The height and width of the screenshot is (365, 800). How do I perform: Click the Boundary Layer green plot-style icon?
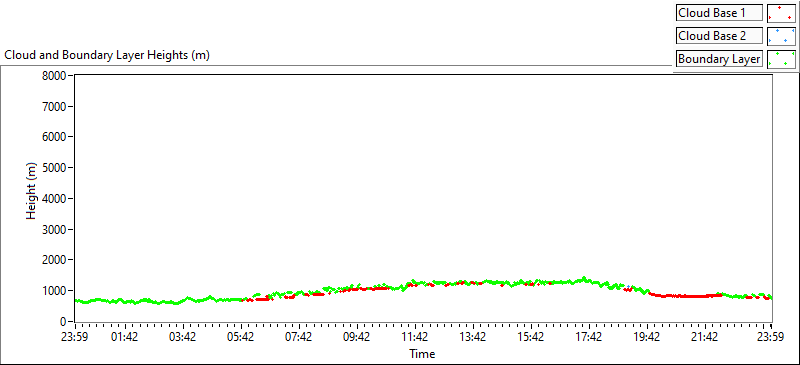(x=781, y=59)
